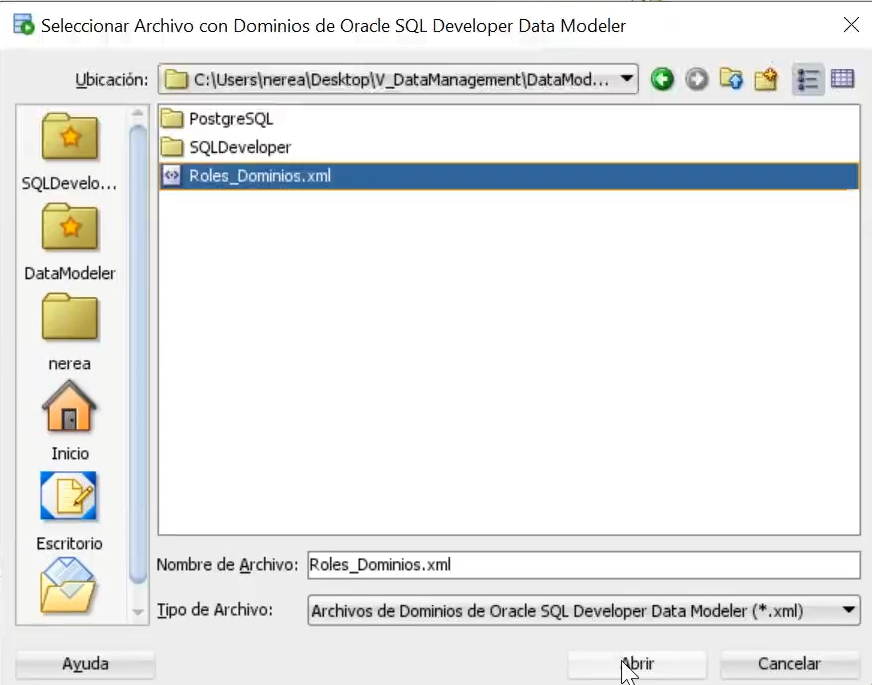Go up one folder level icon
872x685 pixels.
point(731,79)
